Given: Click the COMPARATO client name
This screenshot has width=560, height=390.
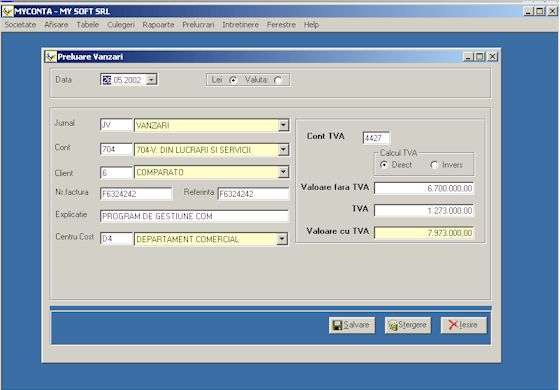Looking at the screenshot, I should [160, 172].
